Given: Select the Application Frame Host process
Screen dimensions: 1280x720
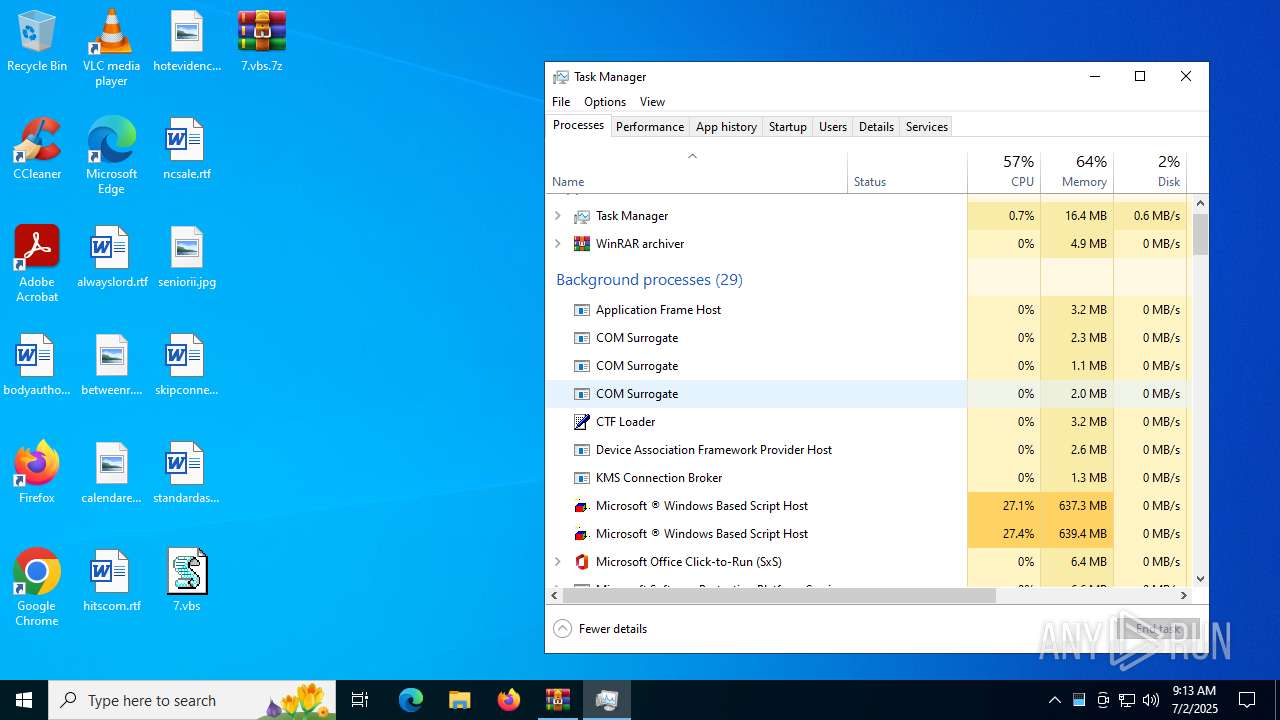Looking at the screenshot, I should [866, 310].
